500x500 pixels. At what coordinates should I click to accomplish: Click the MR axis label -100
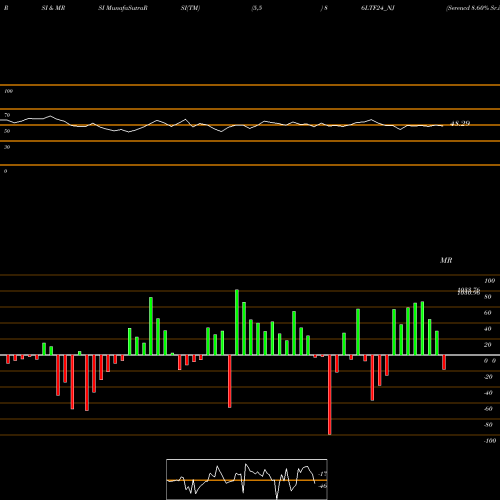point(490,441)
